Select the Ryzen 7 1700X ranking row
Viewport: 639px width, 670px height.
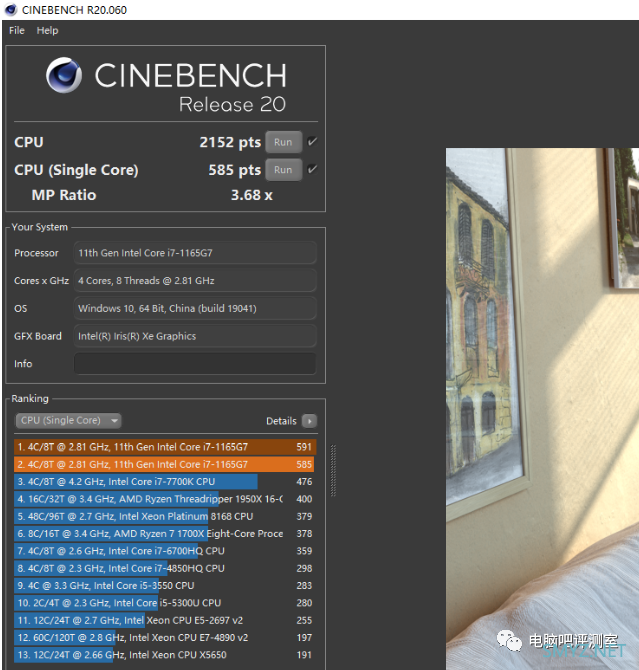pos(165,534)
